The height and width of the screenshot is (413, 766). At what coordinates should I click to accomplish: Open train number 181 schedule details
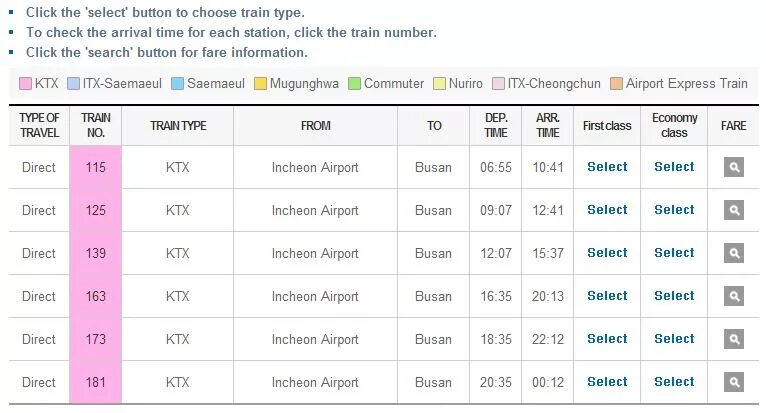point(96,382)
